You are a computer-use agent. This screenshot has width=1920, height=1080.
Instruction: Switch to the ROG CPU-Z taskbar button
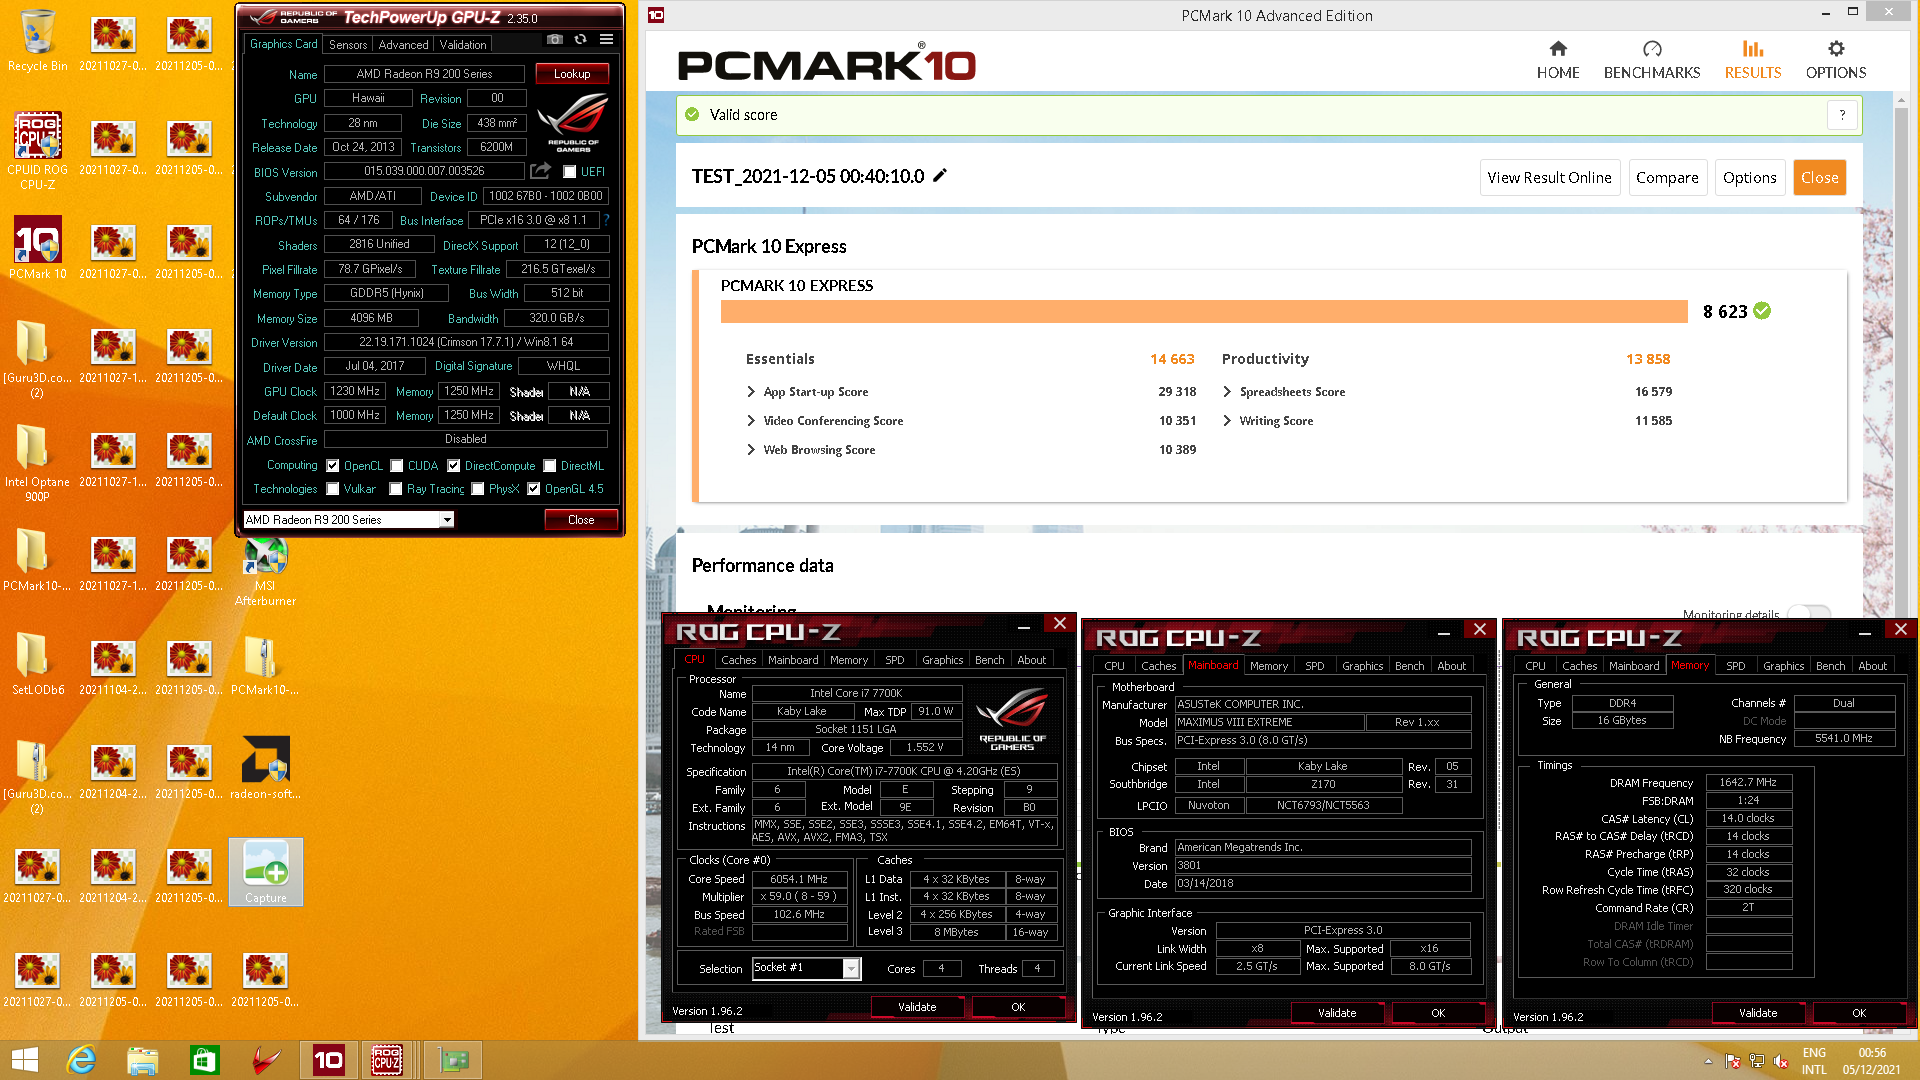click(387, 1060)
